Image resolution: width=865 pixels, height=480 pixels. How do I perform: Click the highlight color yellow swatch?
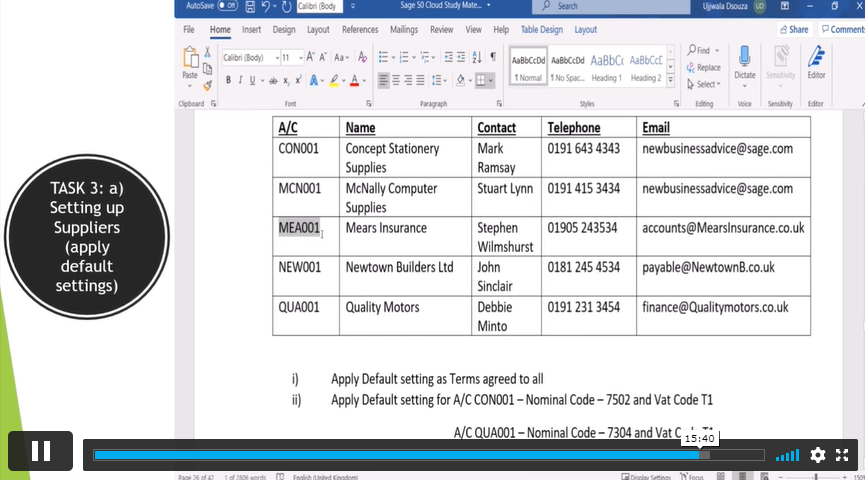click(x=334, y=81)
